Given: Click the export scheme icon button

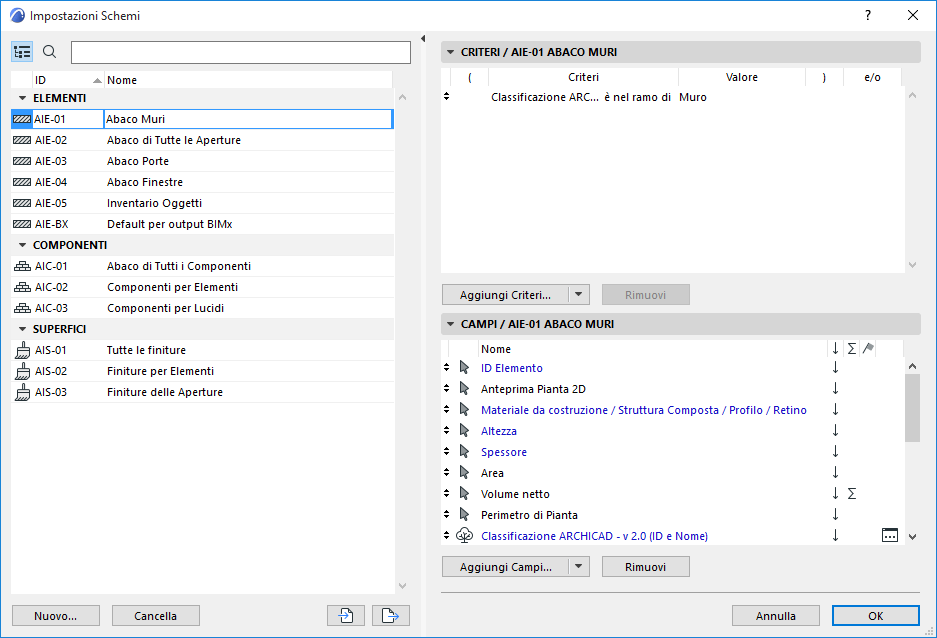Looking at the screenshot, I should 391,615.
